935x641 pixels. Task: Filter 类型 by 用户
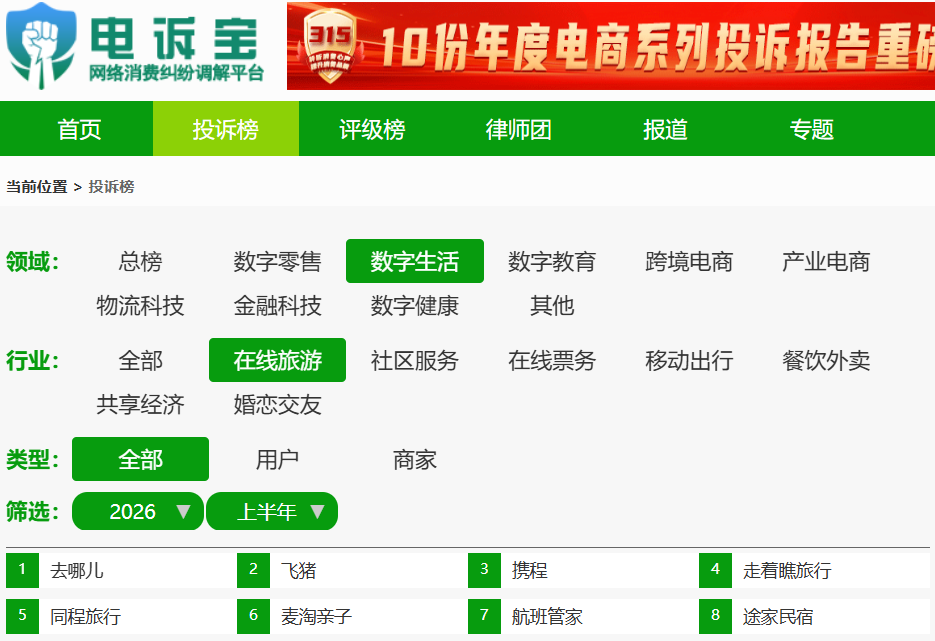pos(277,459)
